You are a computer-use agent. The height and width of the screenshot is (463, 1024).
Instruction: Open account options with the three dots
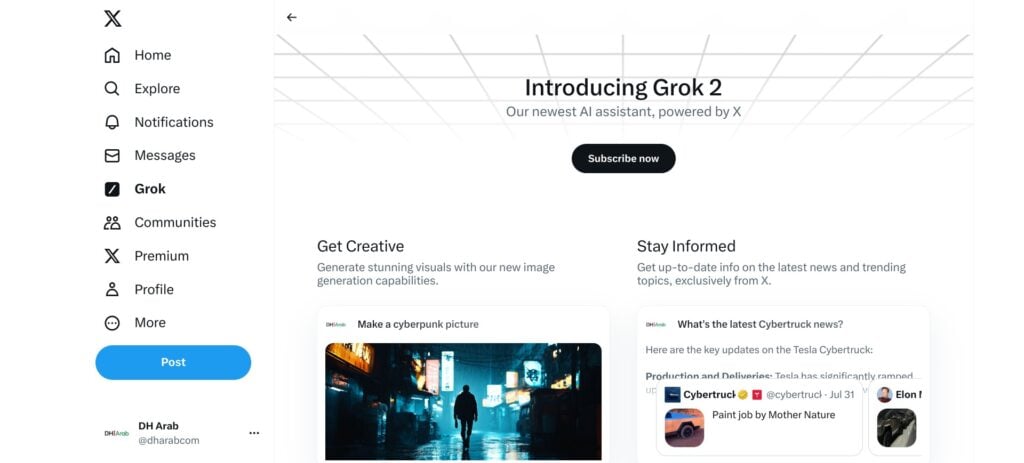pyautogui.click(x=254, y=433)
